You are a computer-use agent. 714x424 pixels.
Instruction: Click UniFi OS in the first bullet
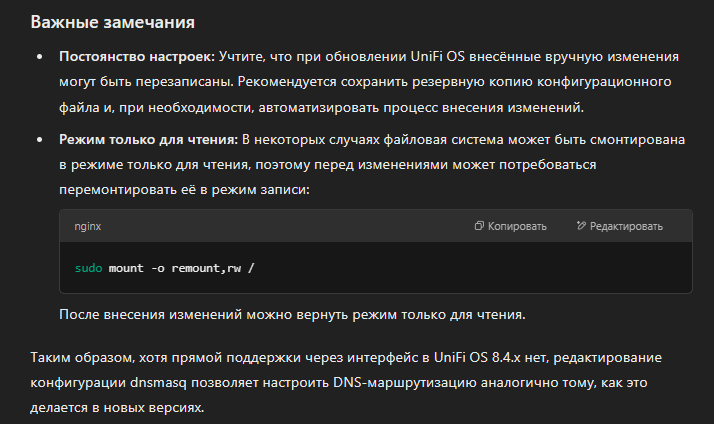click(438, 56)
